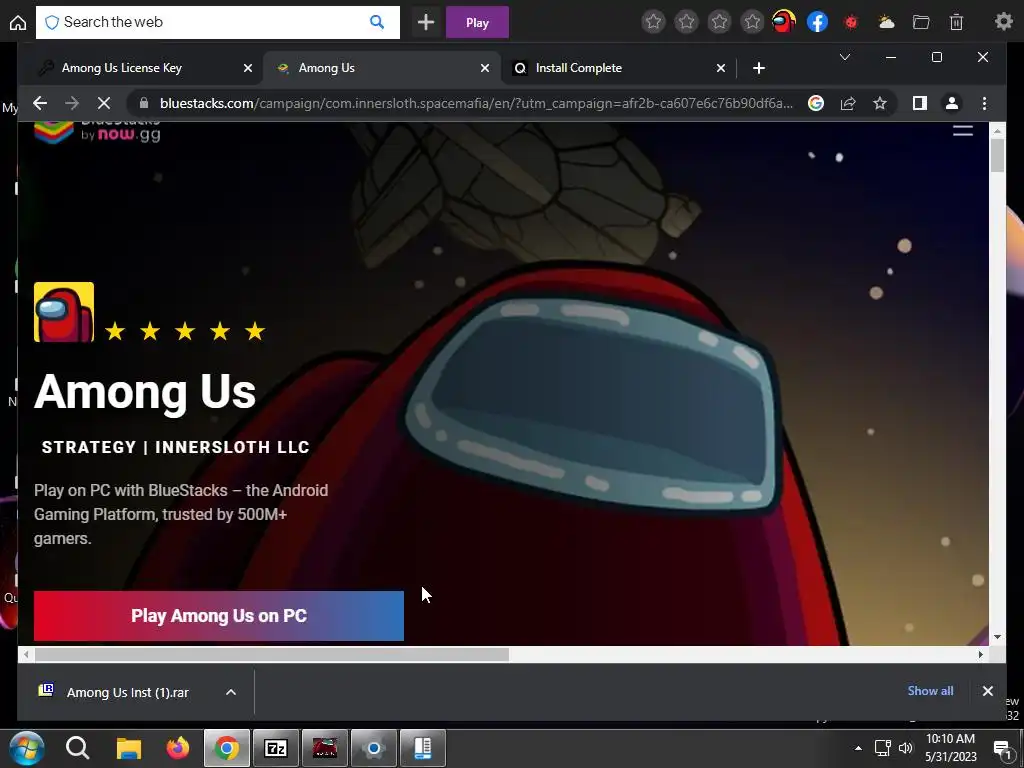View site info padlock icon

[144, 103]
